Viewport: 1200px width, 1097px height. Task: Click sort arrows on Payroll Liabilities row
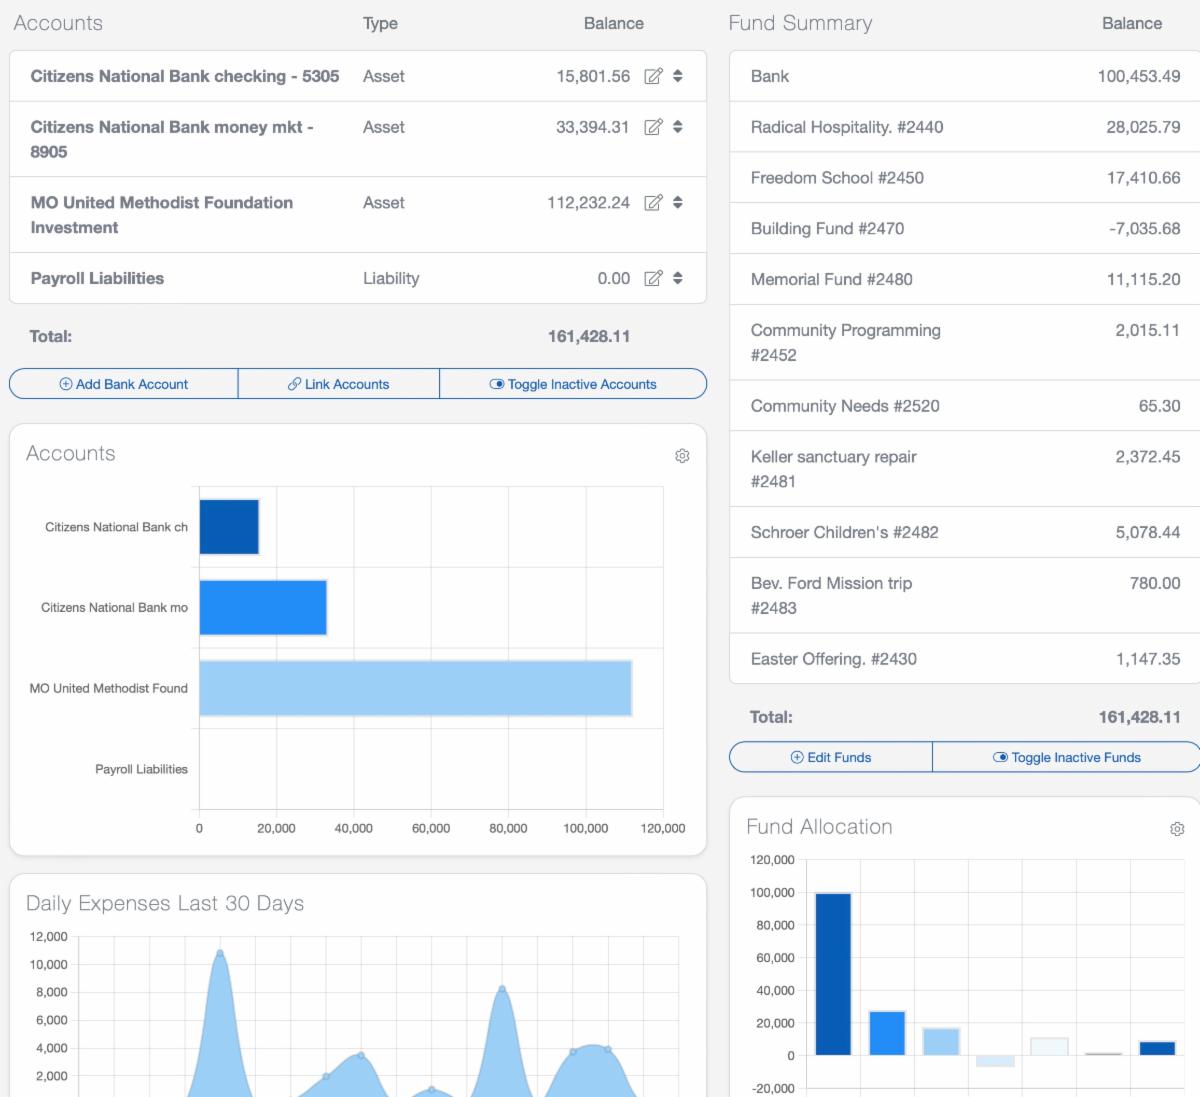(x=678, y=279)
